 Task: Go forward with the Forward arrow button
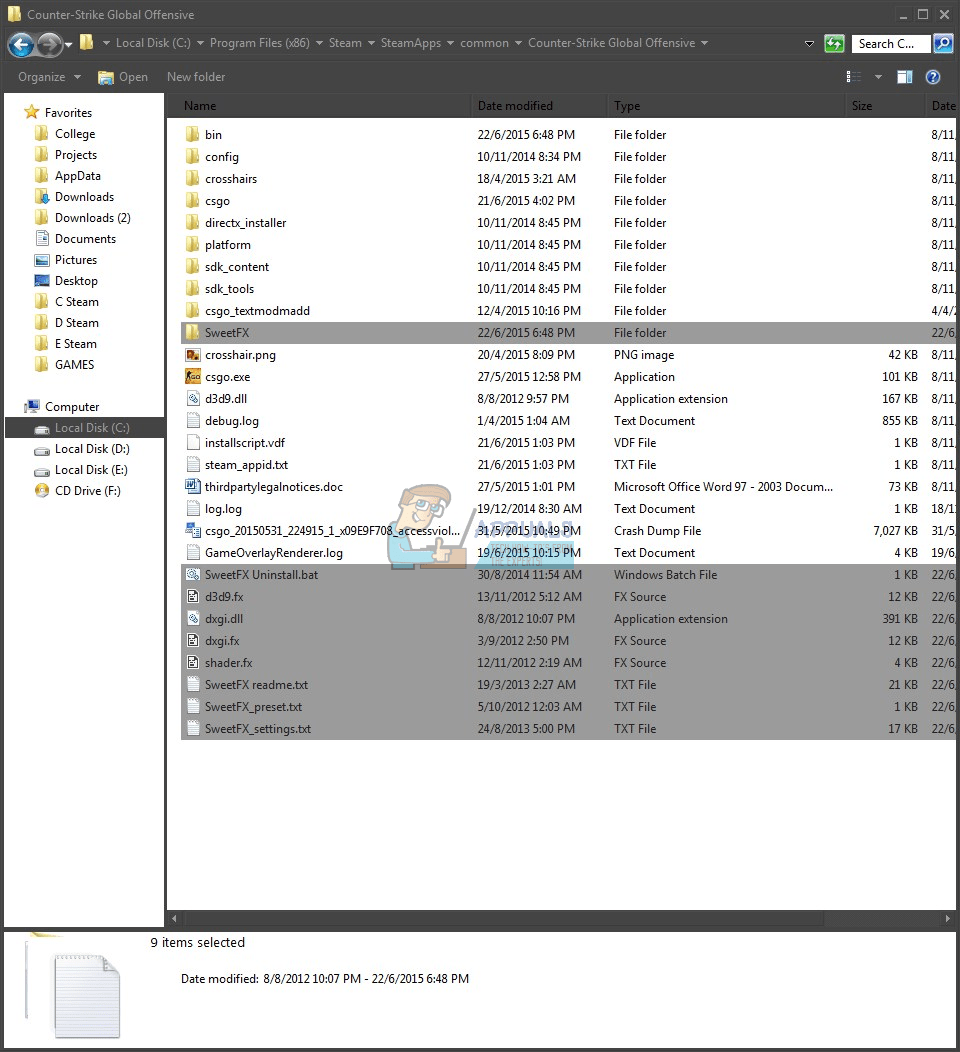pos(49,44)
